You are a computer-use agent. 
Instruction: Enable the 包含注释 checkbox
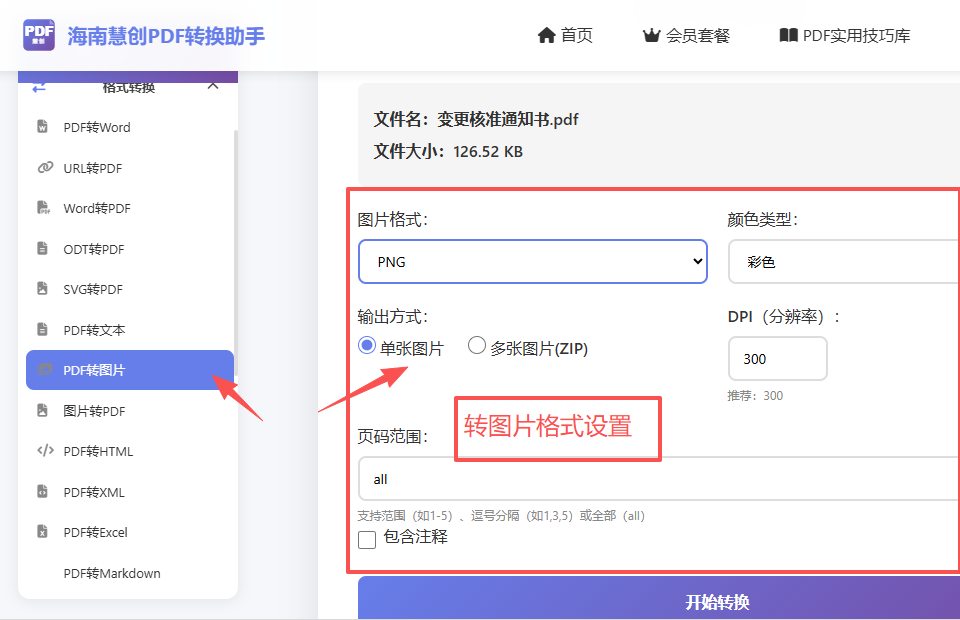click(367, 540)
